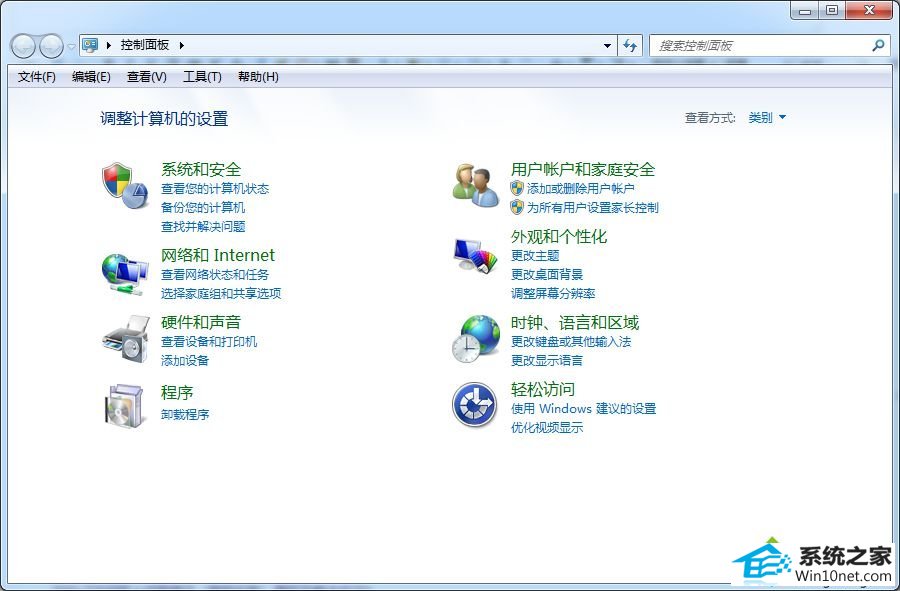Open the 时钟、语言和区域 heading
This screenshot has width=900, height=591.
pos(575,322)
